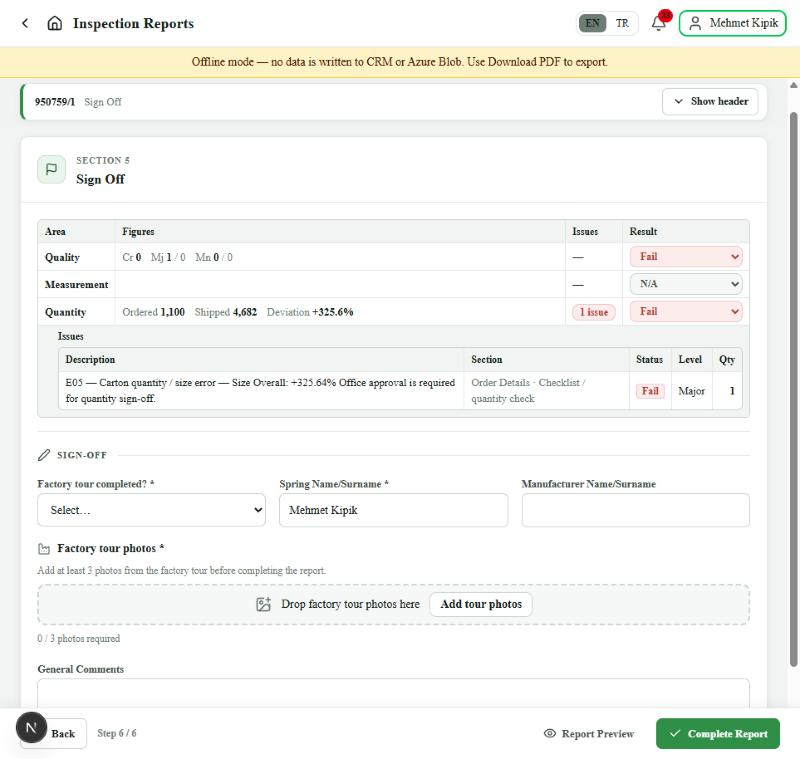Click the Offline mode banner message

pos(399,62)
